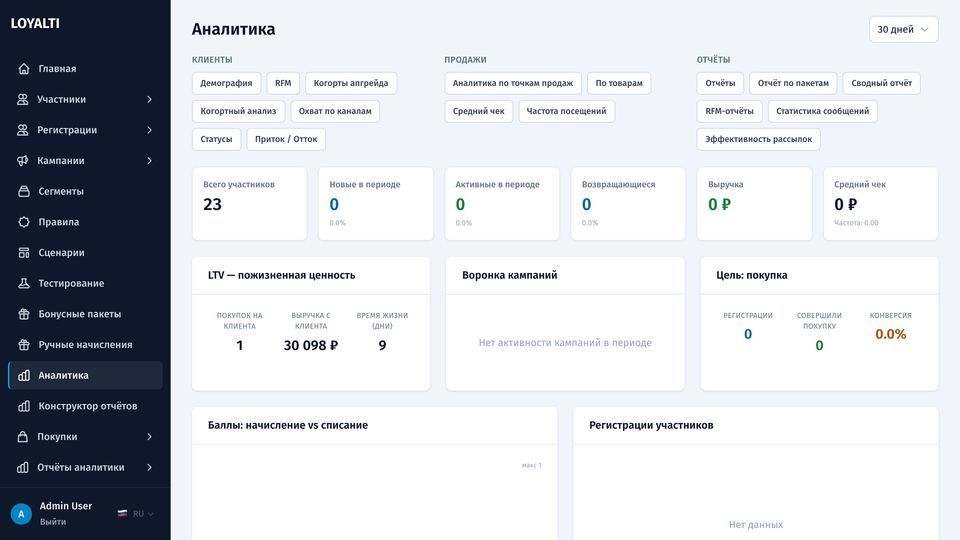Click the Тестирование flask icon

(x=23, y=283)
